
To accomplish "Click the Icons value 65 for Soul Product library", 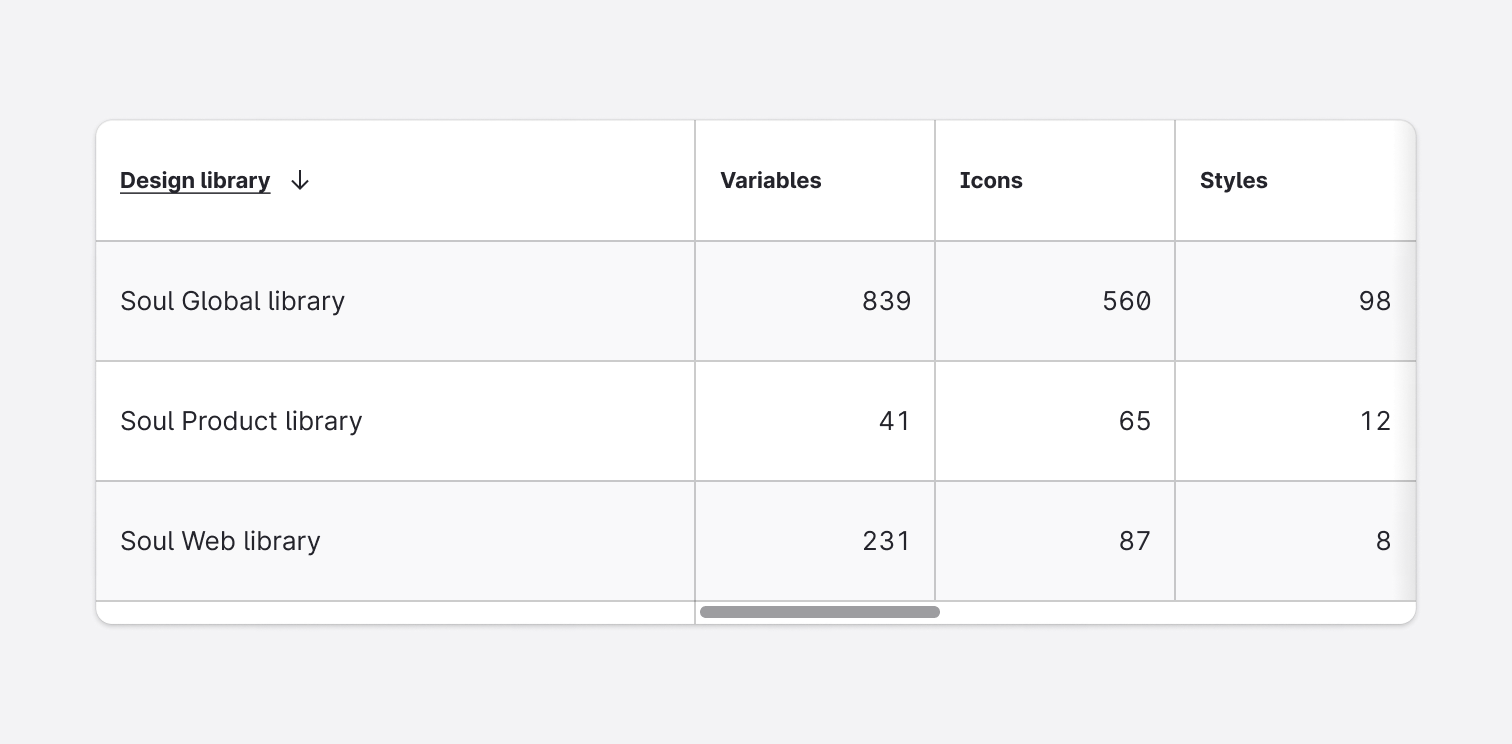I will click(x=1135, y=421).
